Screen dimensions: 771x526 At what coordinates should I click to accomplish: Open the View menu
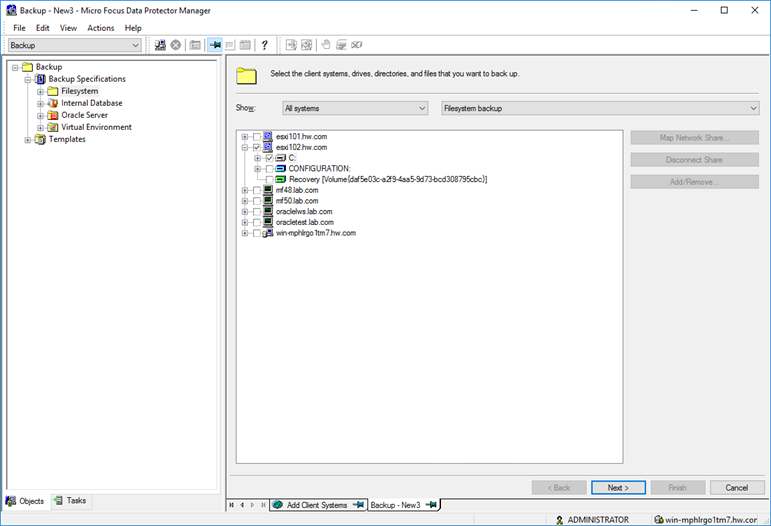[x=68, y=28]
